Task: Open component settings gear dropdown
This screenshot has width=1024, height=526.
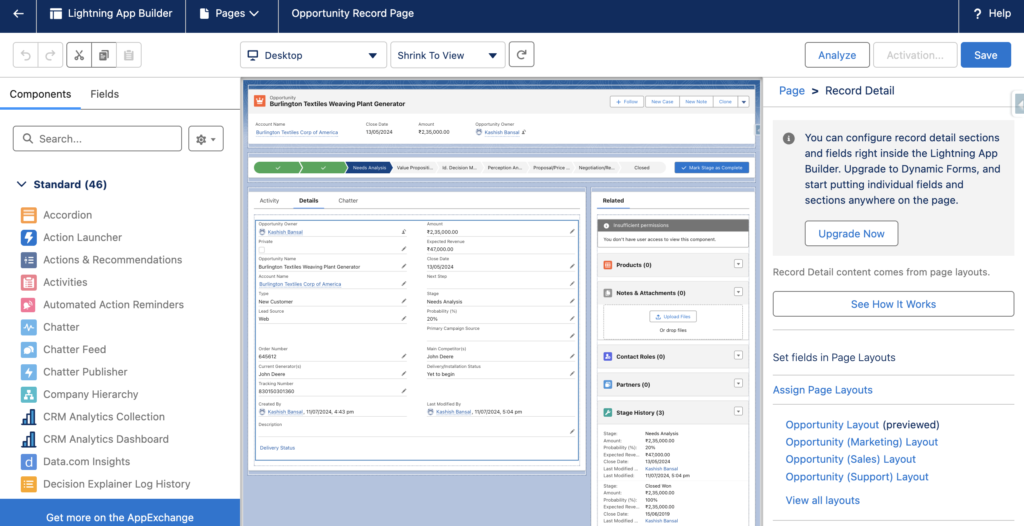Action: (206, 139)
